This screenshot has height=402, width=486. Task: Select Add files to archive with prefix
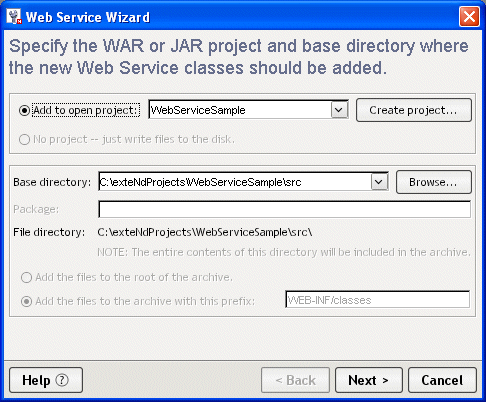(x=26, y=301)
